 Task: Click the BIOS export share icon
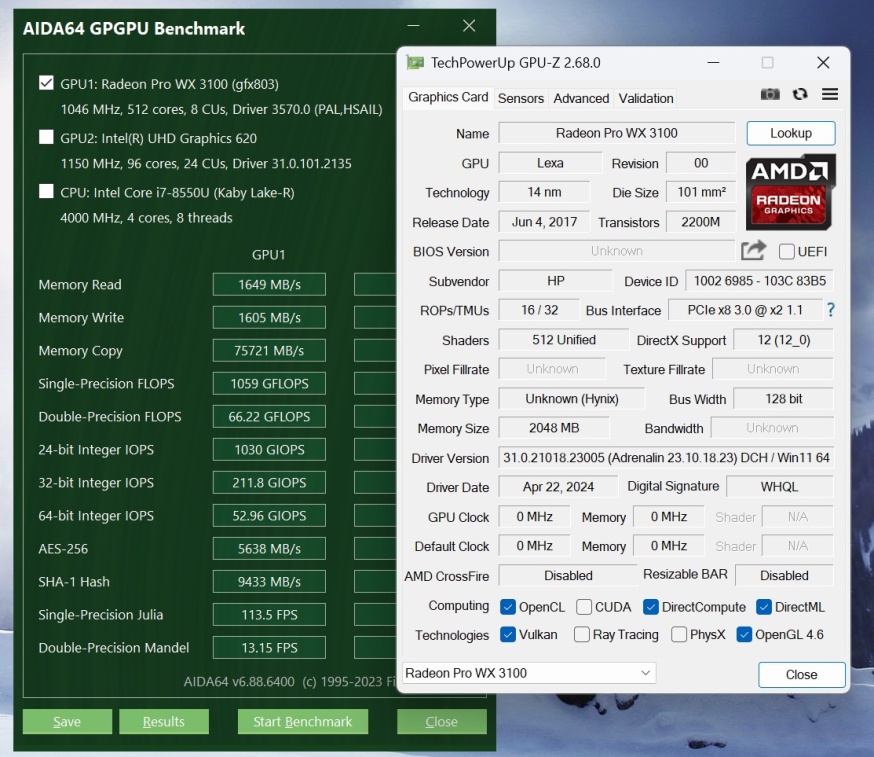coord(754,251)
